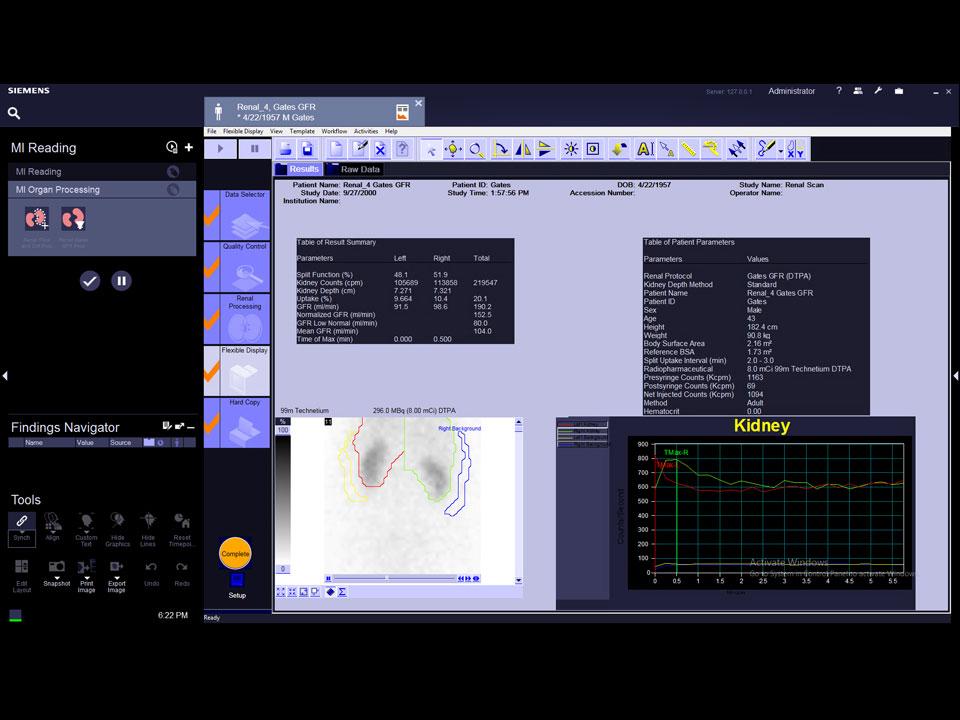Click the search magnifier icon under SIEMENS
Image resolution: width=960 pixels, height=720 pixels.
(14, 113)
